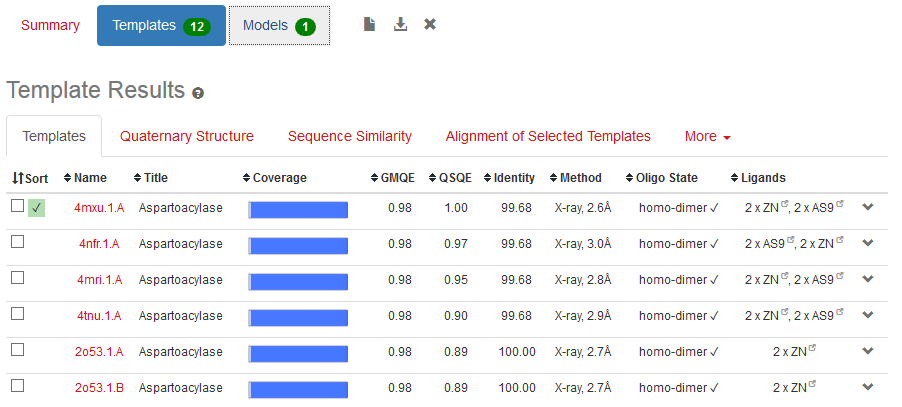Image resolution: width=902 pixels, height=407 pixels.
Task: Click the X delete icon in toolbar
Action: click(x=430, y=24)
